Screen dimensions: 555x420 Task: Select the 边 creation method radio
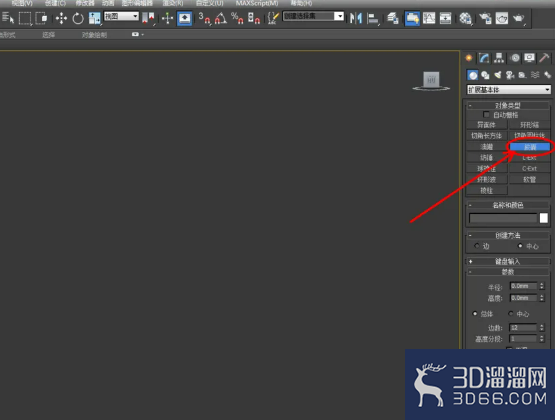(477, 246)
